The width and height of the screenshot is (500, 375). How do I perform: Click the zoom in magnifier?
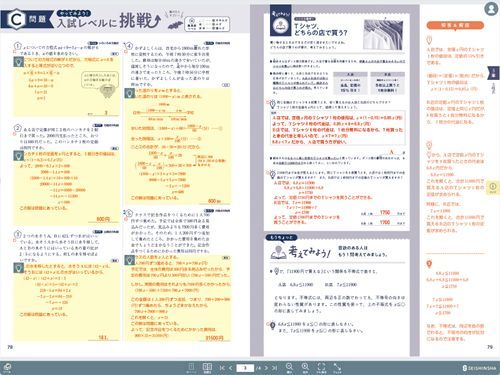click(x=305, y=367)
